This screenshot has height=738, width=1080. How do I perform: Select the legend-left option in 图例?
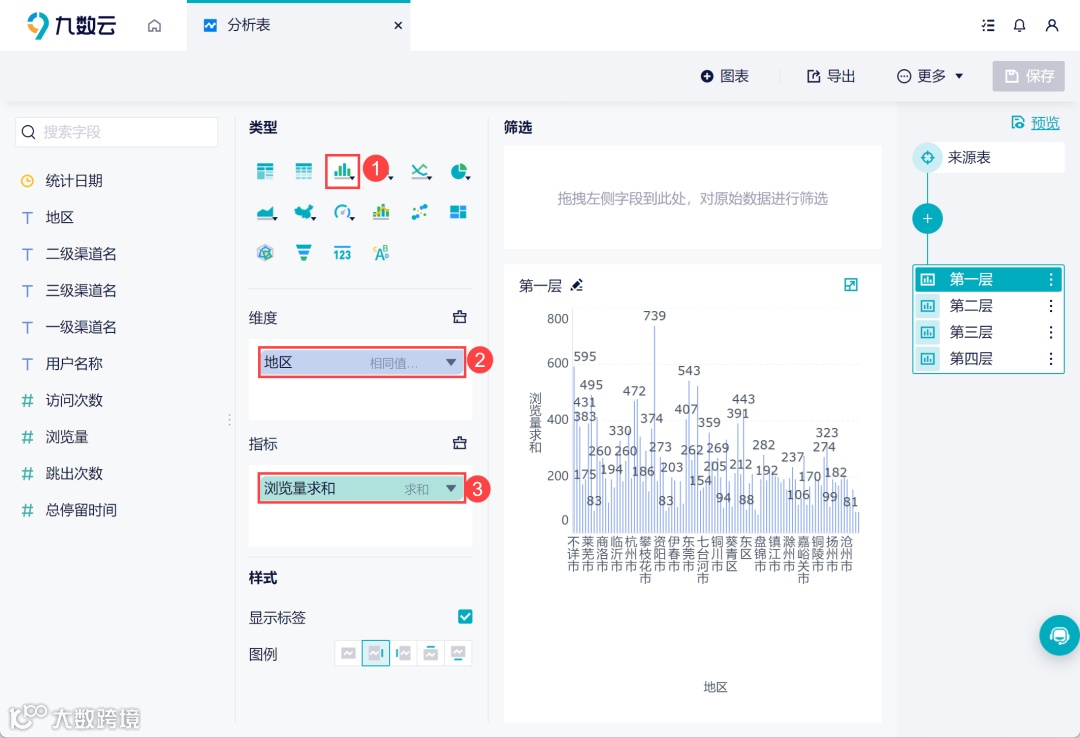tap(403, 653)
